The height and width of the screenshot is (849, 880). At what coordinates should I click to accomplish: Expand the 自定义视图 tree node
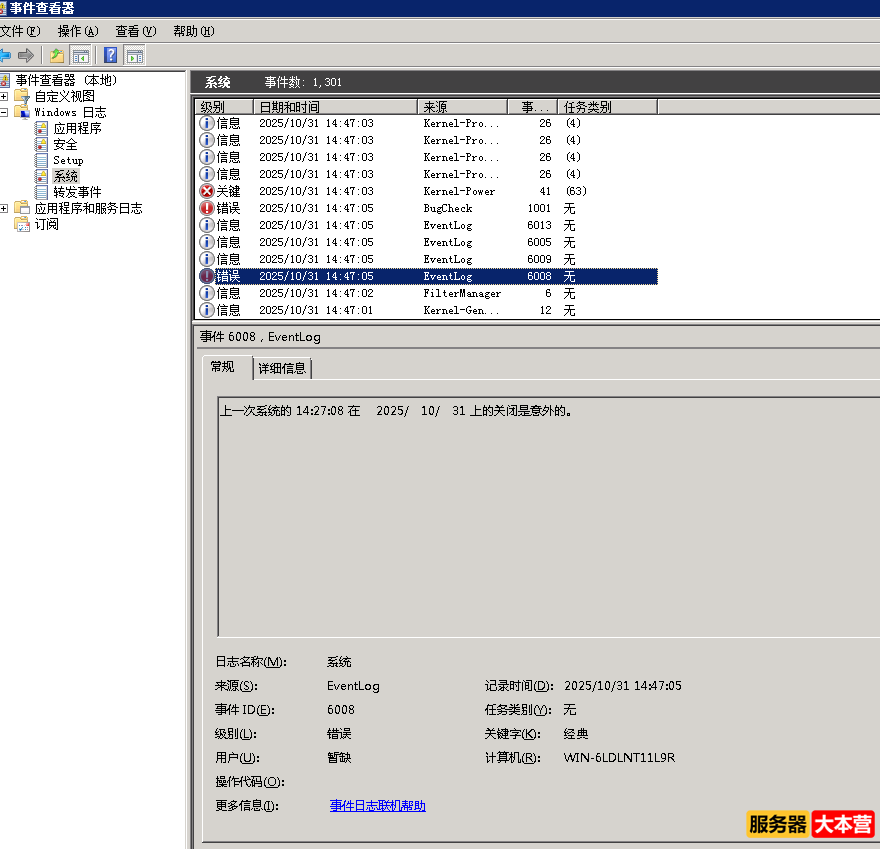coord(4,96)
